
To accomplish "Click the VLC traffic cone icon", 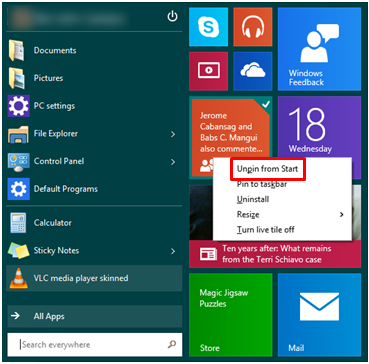I will tap(18, 278).
